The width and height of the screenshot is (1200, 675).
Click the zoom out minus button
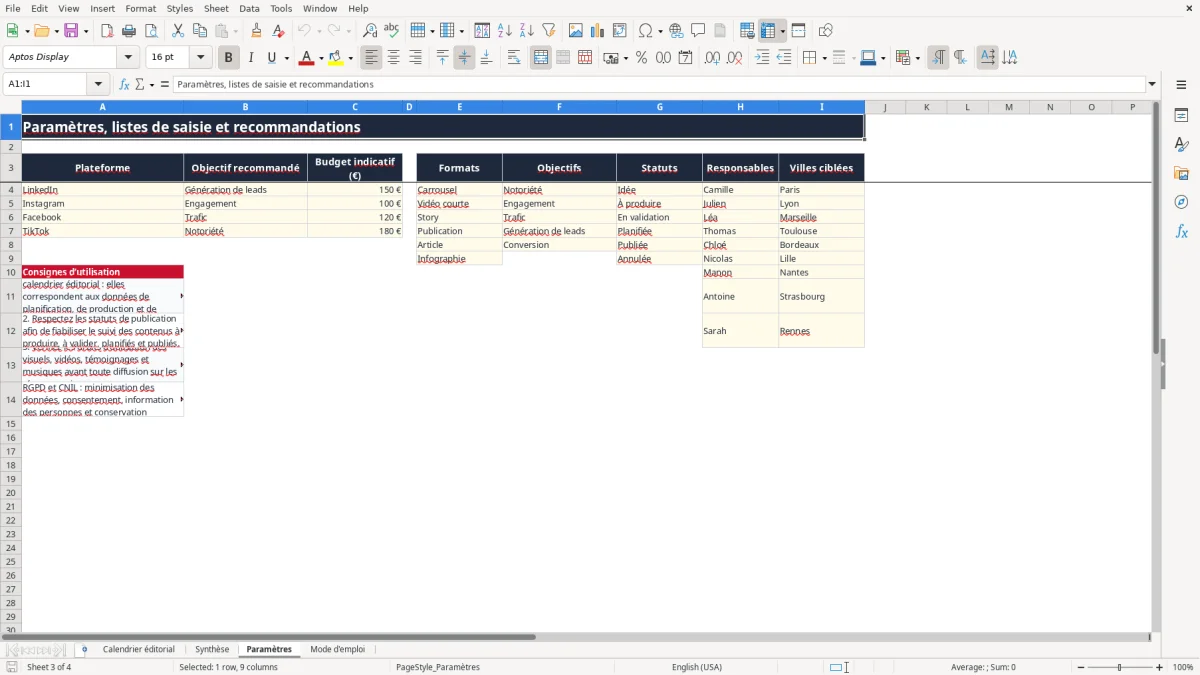click(1081, 667)
